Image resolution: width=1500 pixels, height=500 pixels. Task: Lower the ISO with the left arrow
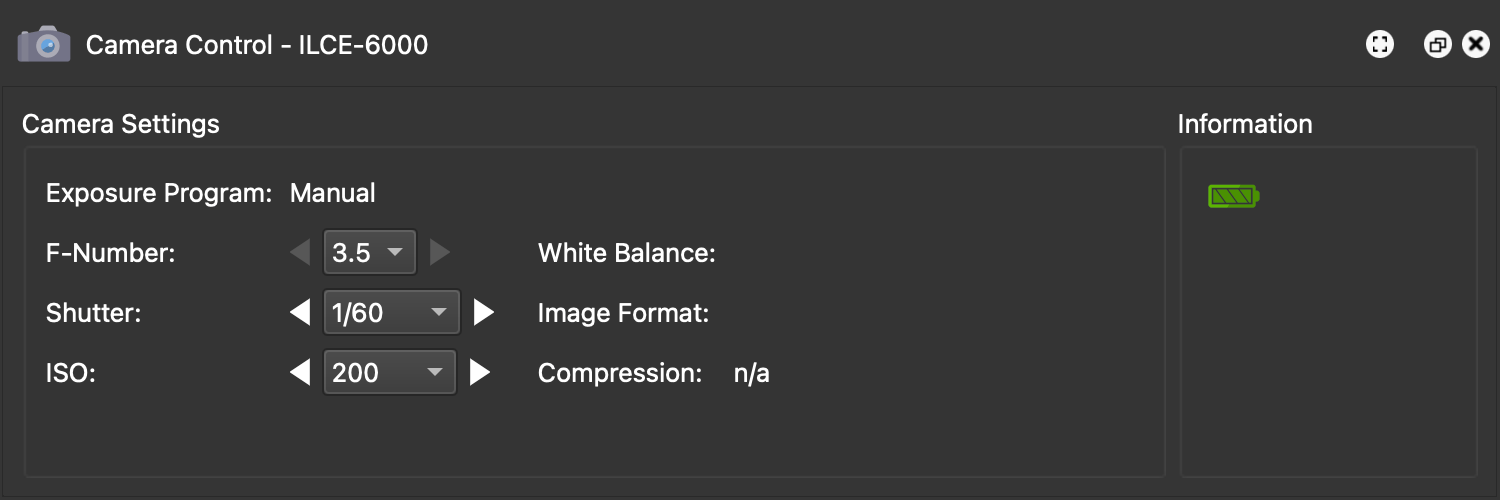(x=300, y=373)
